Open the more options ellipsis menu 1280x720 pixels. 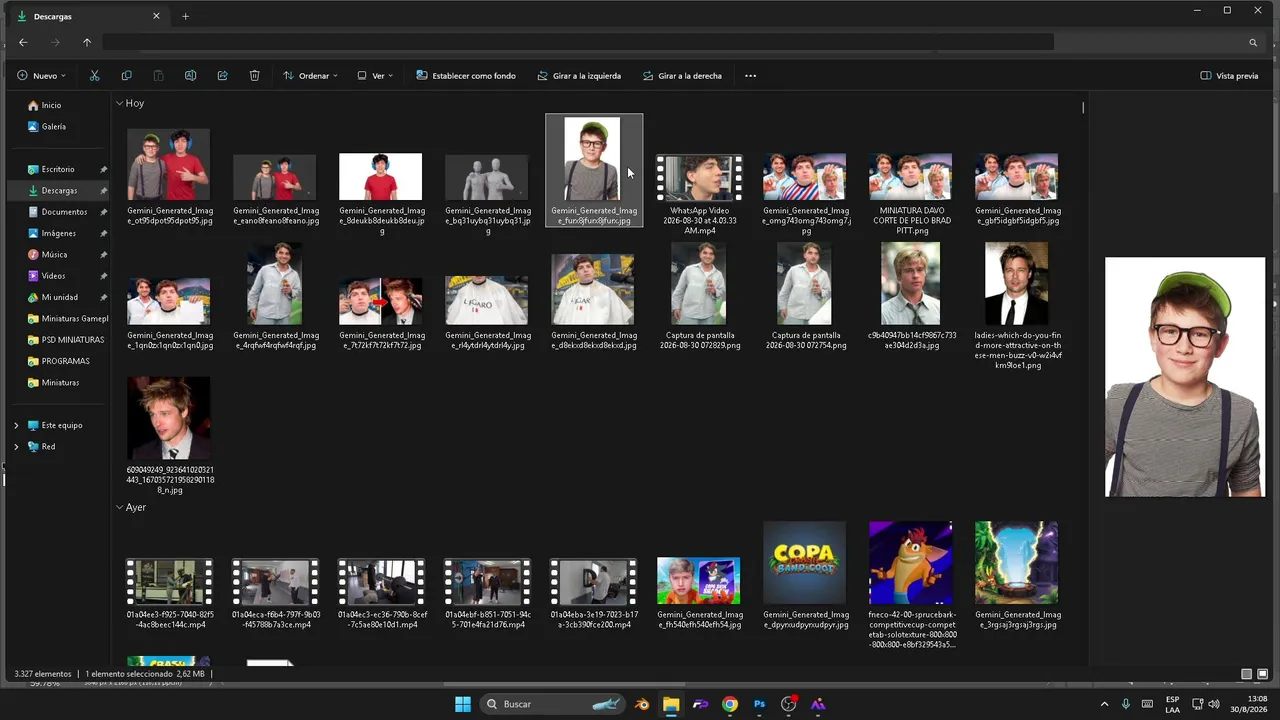[750, 75]
